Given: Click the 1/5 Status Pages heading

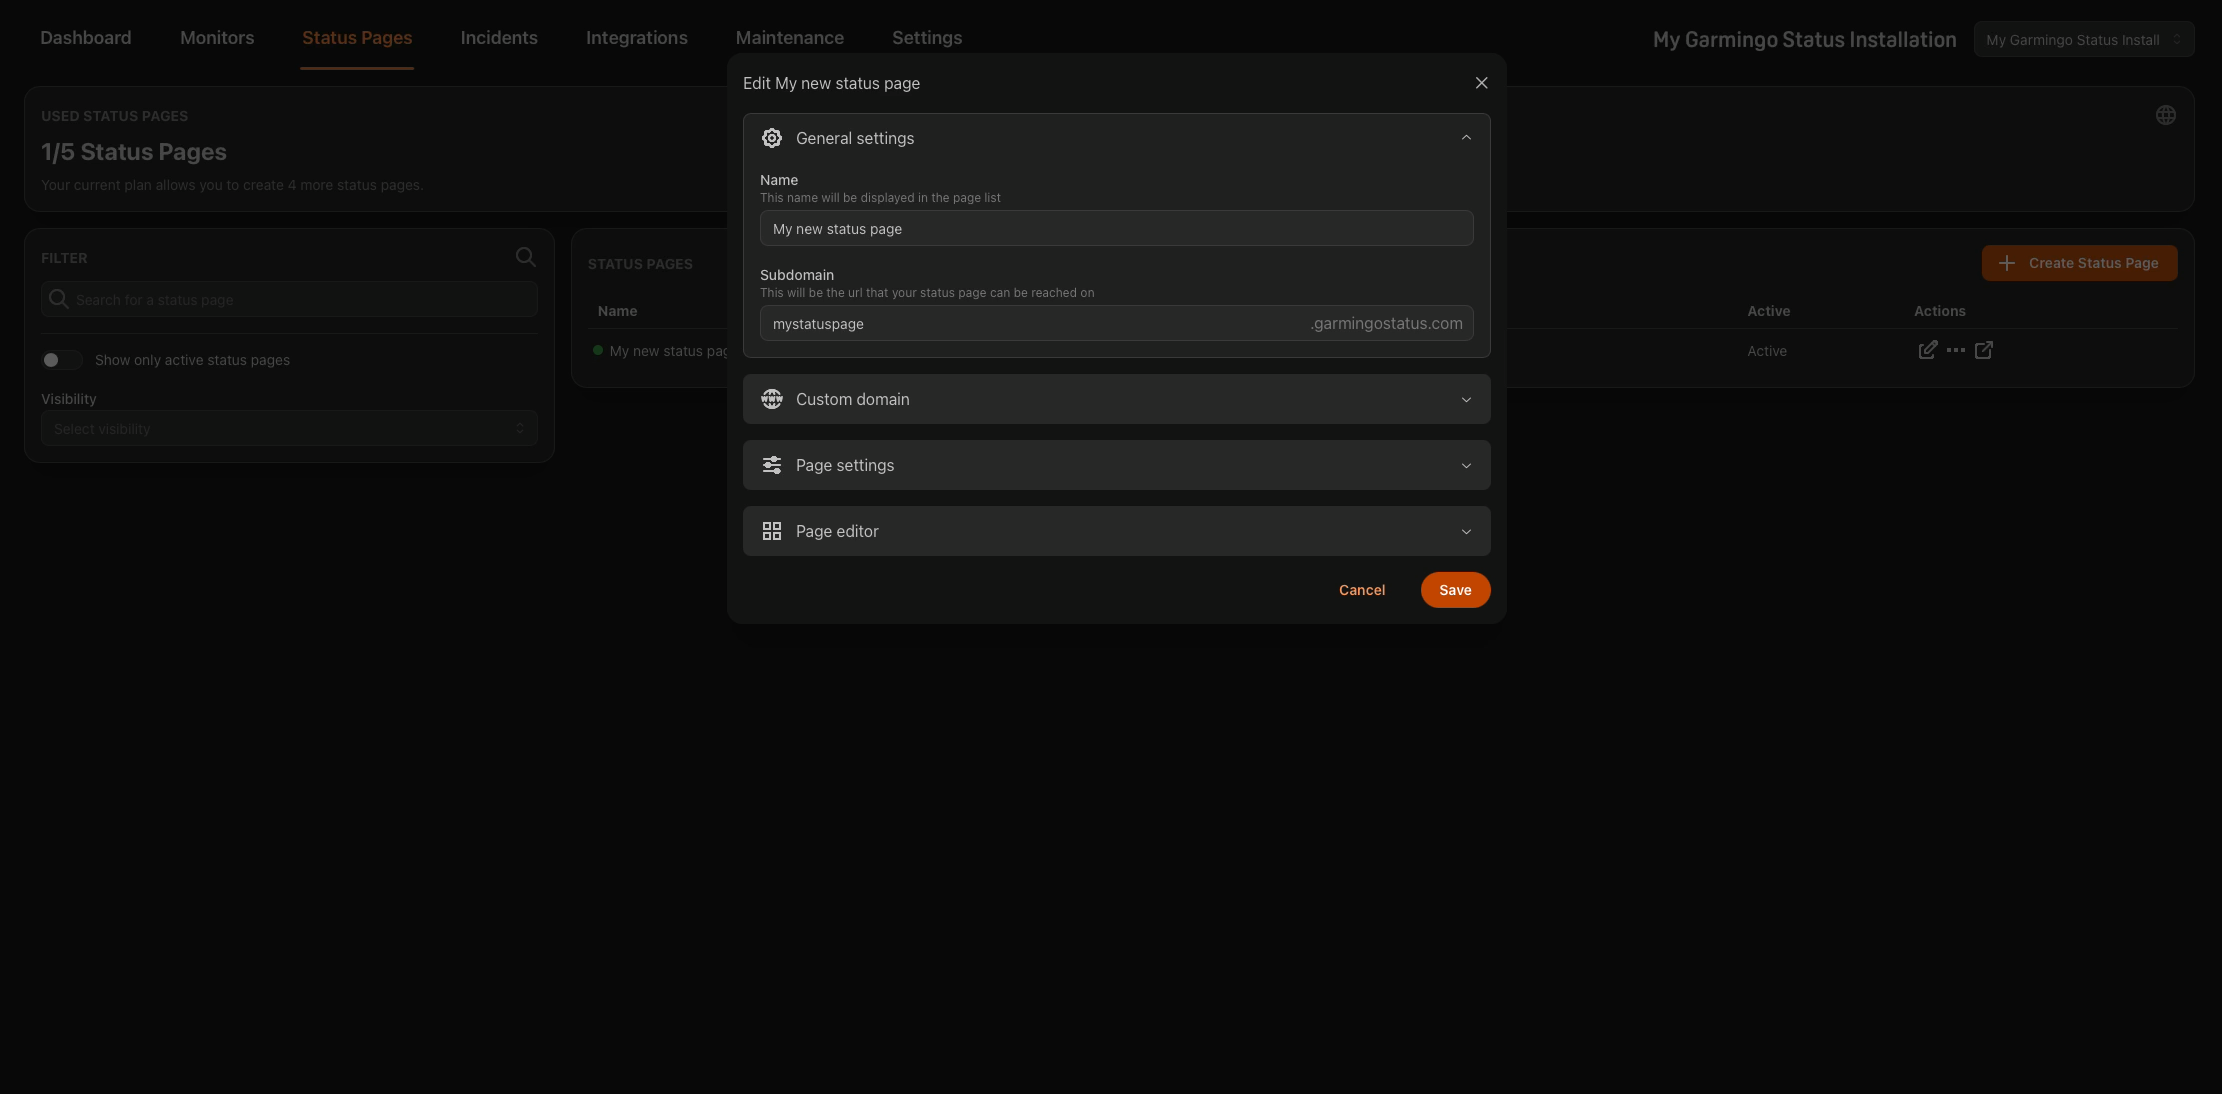Looking at the screenshot, I should [134, 152].
